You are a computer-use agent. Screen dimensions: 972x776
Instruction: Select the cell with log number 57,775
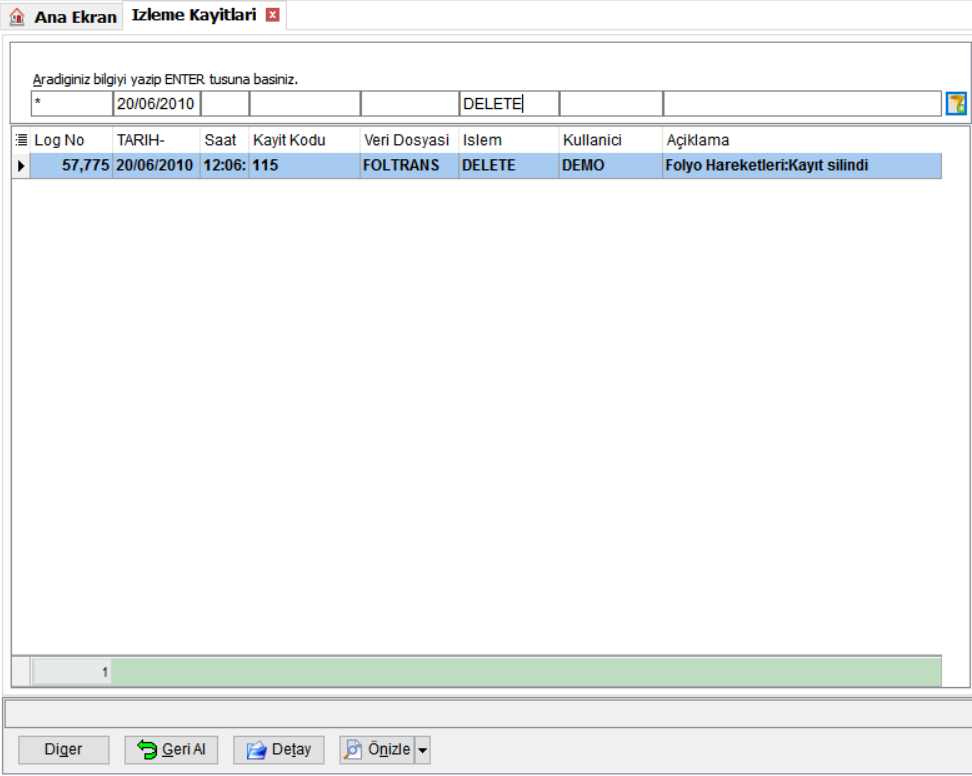click(x=72, y=165)
